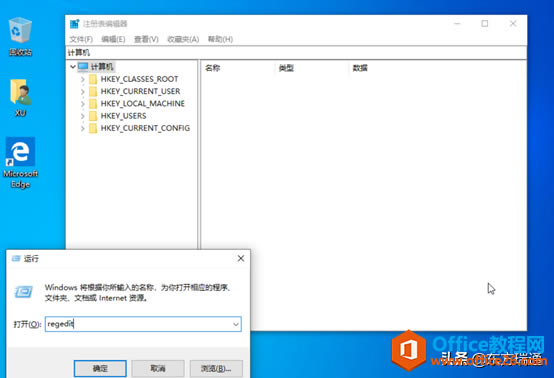Image resolution: width=554 pixels, height=378 pixels.
Task: Open the 编辑(E) menu
Action: pos(113,39)
